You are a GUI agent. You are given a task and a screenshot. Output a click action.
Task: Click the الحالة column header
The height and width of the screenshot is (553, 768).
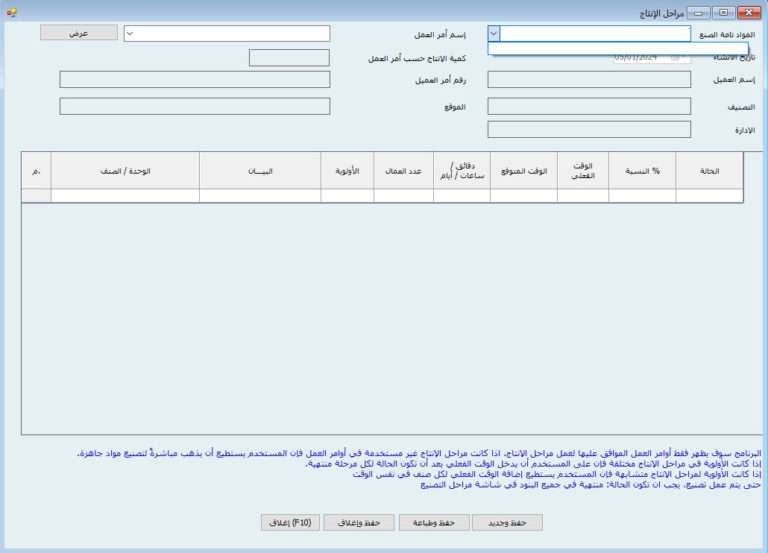(x=709, y=170)
